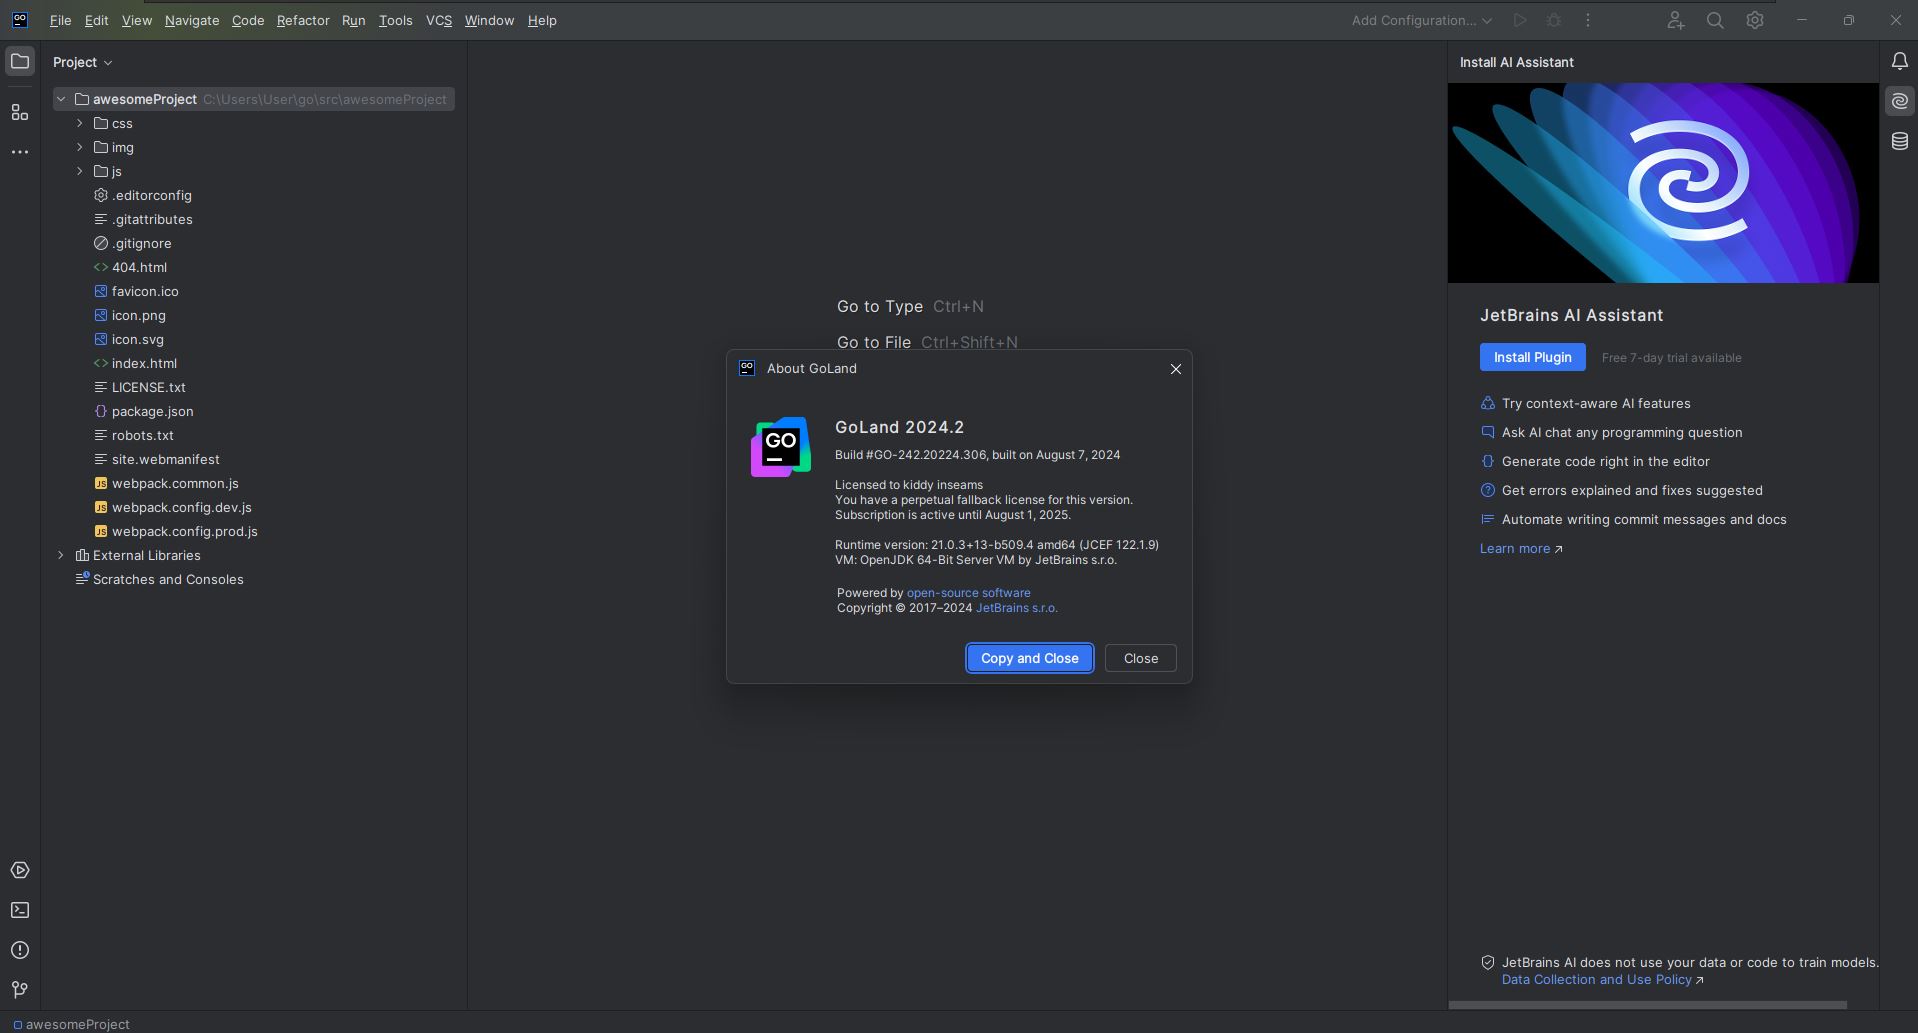Click the package.json file icon
Viewport: 1918px width, 1033px height.
click(x=101, y=411)
